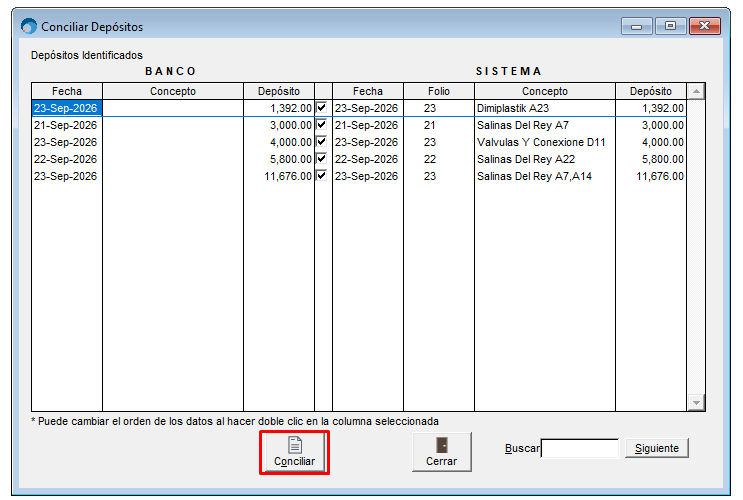Click the Conciliar Depósitos app icon in the title bar
Screen dimensions: 743x500
29,26
